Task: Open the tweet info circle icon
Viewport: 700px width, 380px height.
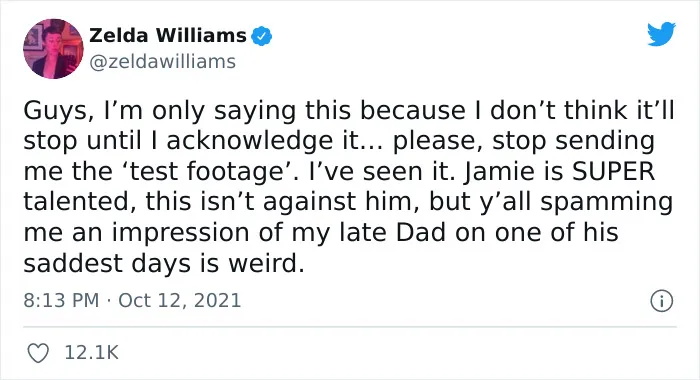Action: click(x=661, y=301)
